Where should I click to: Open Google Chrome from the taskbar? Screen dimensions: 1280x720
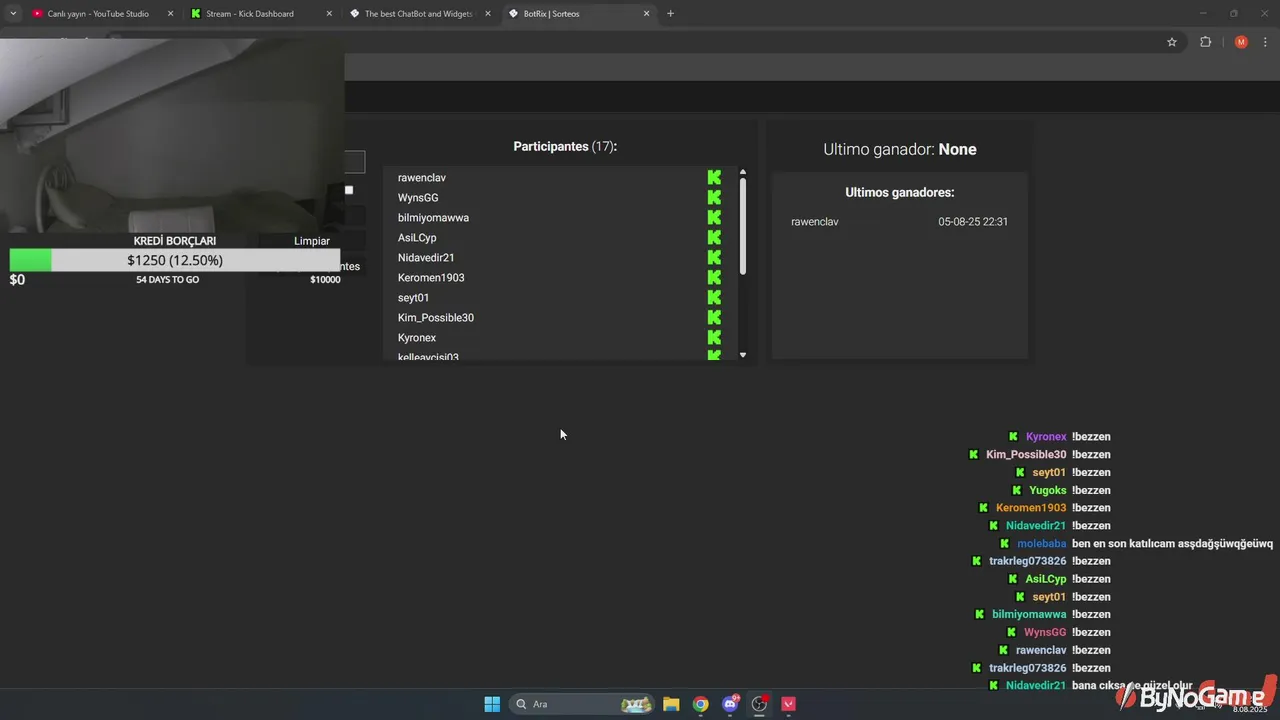coord(701,704)
